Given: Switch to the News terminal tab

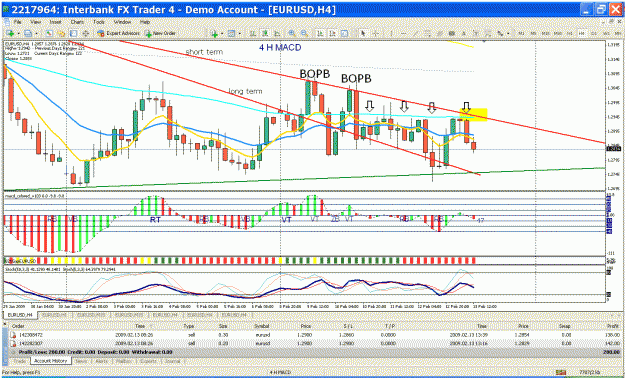Looking at the screenshot, I should click(x=81, y=361).
